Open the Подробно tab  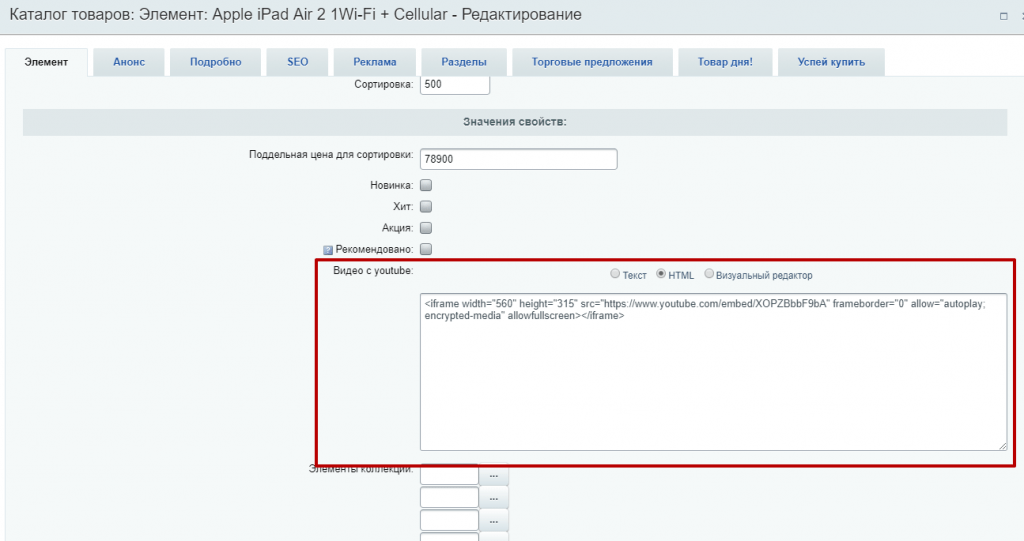[216, 62]
